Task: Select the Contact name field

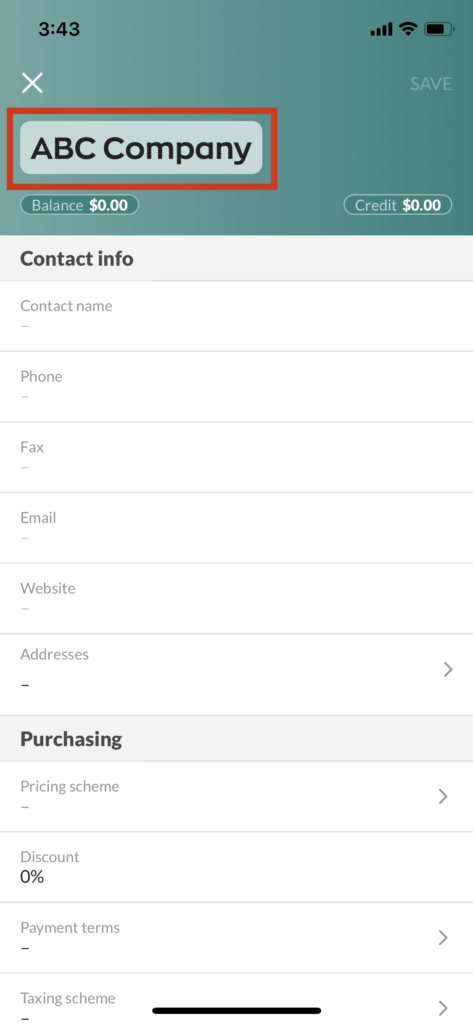Action: point(236,316)
